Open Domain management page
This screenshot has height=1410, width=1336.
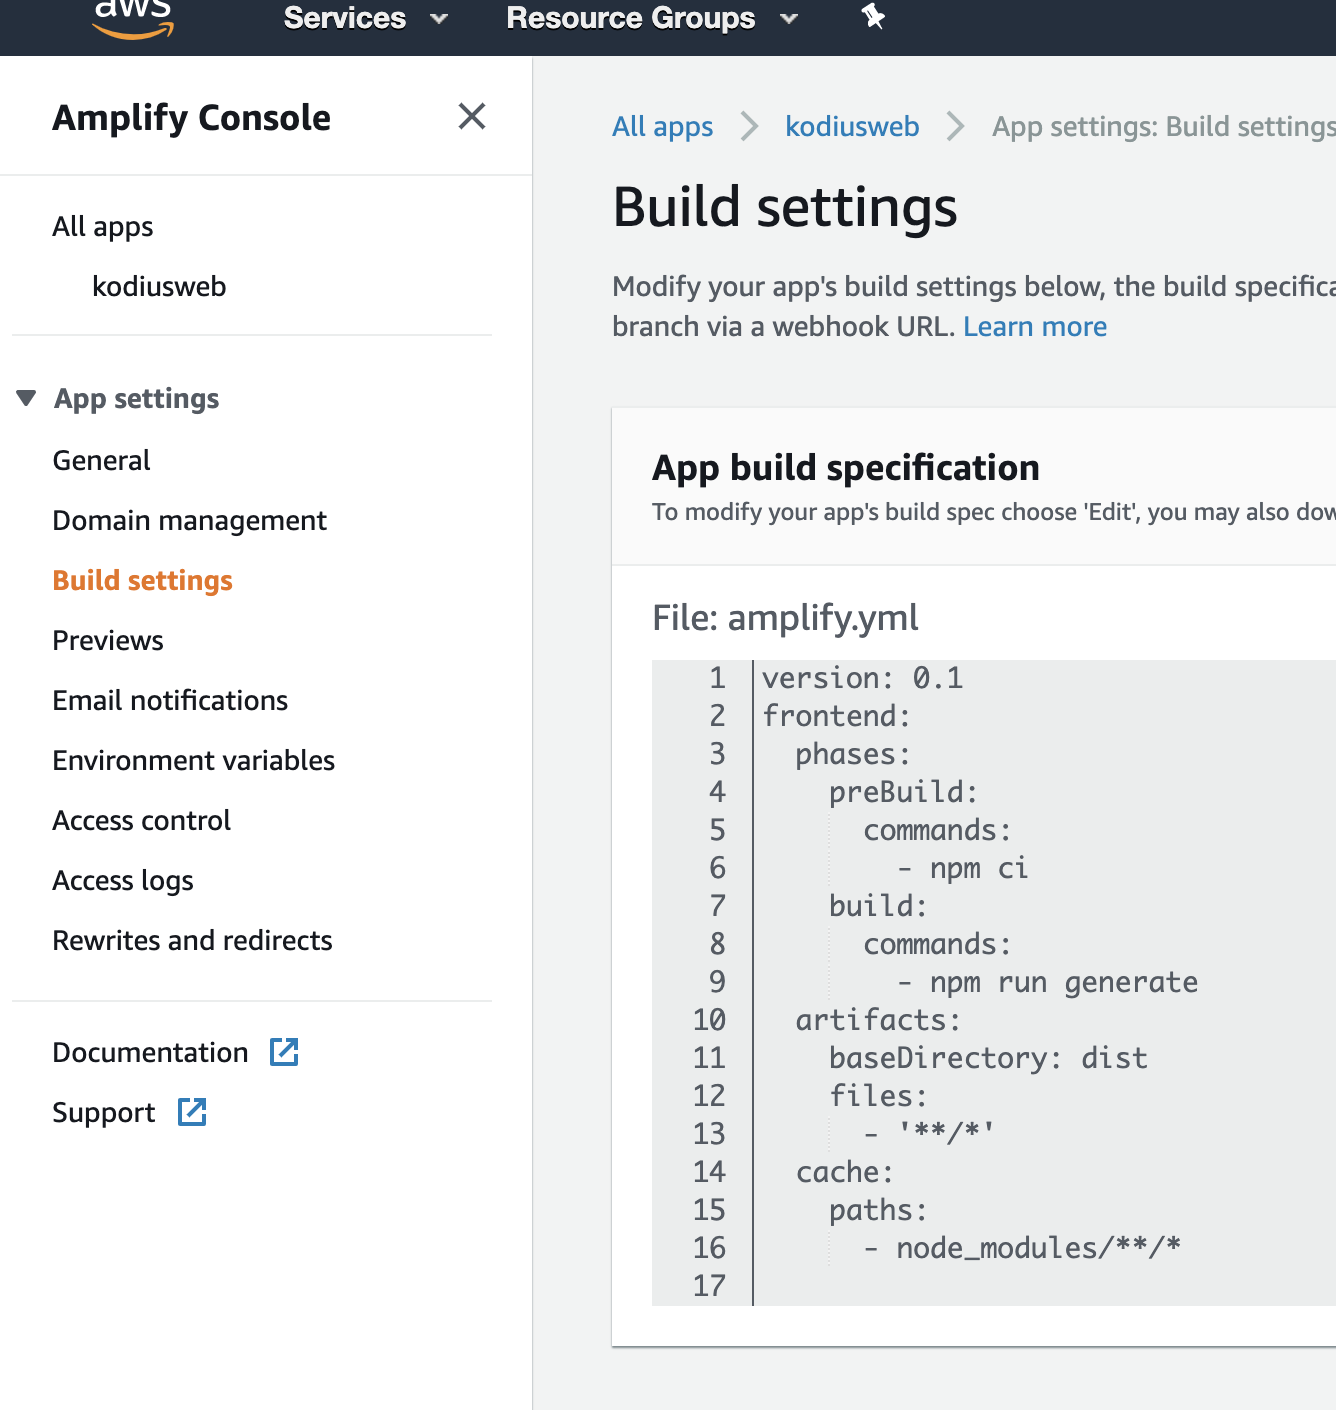click(190, 521)
